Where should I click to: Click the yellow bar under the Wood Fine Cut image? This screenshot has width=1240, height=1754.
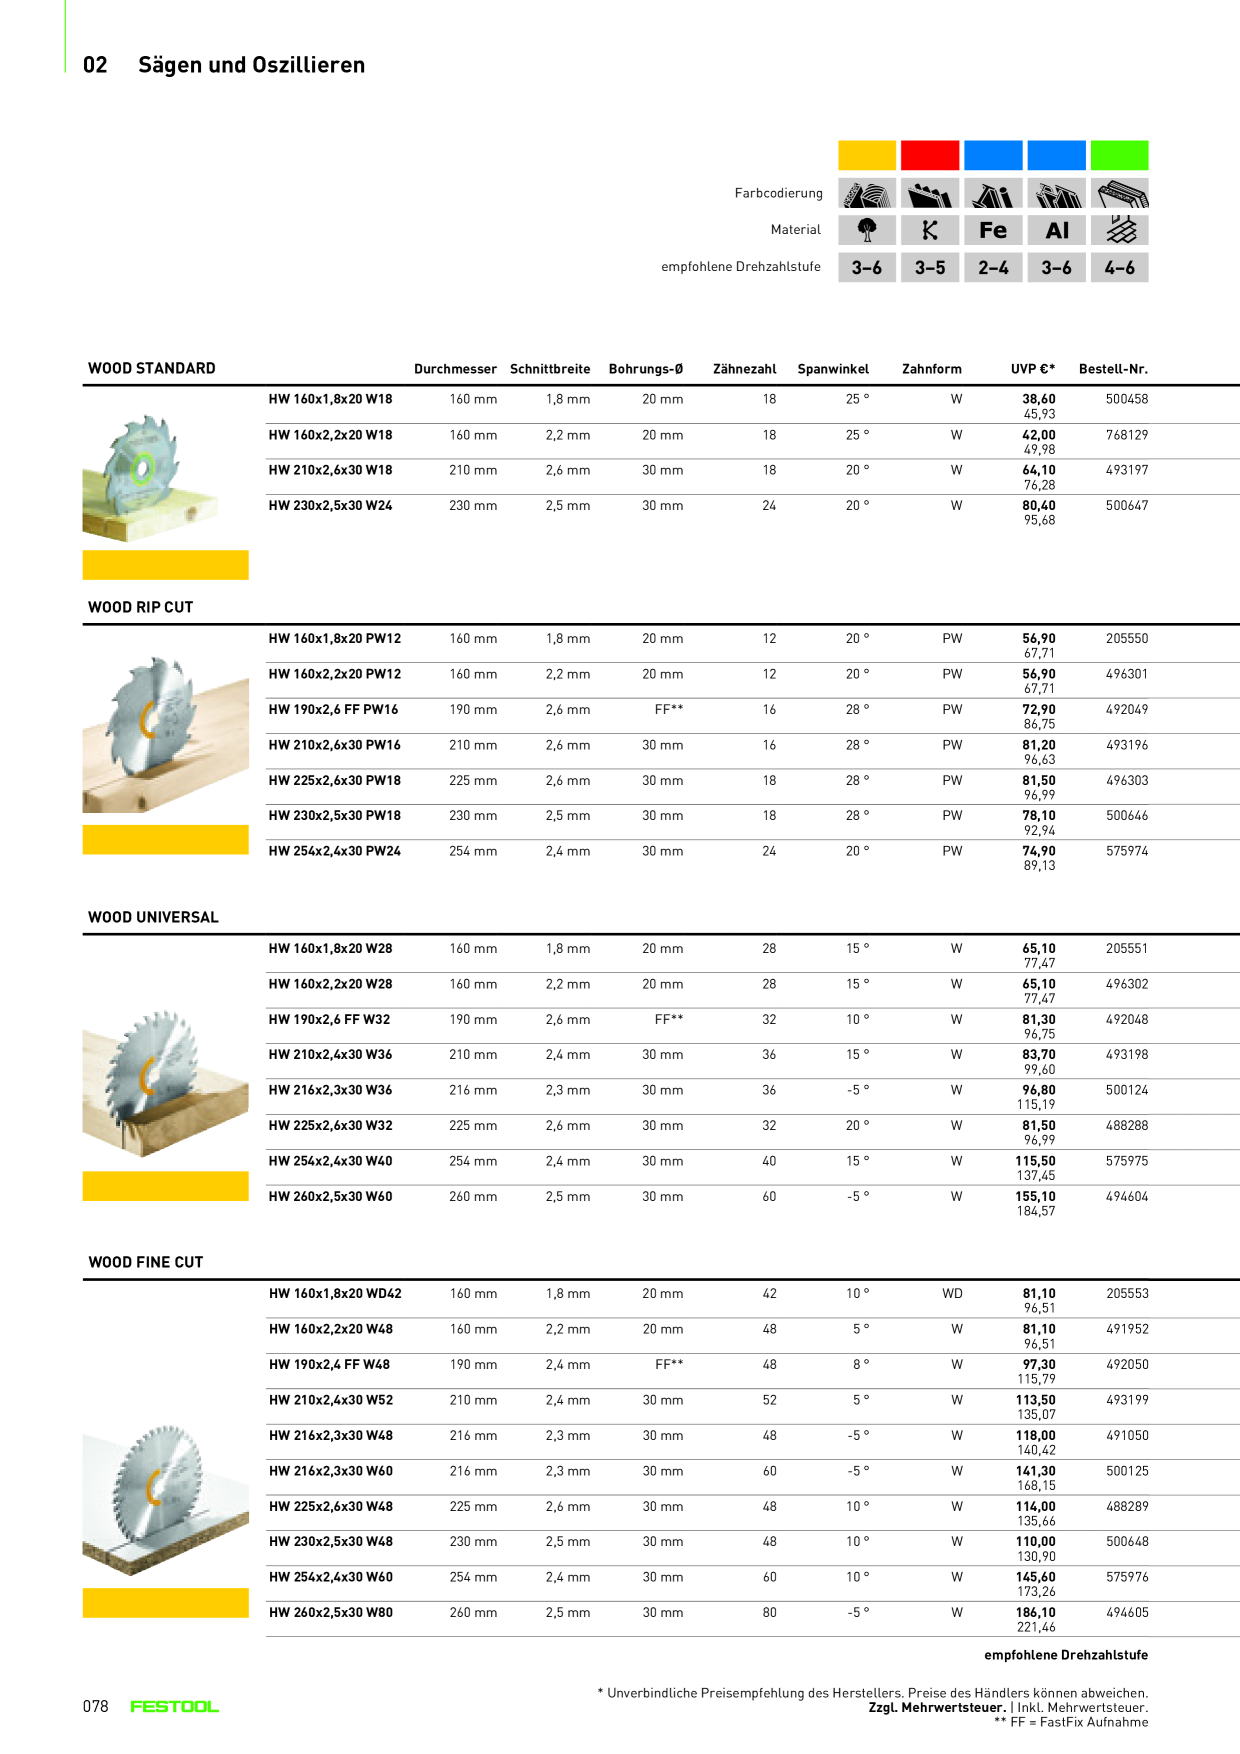click(x=165, y=1603)
